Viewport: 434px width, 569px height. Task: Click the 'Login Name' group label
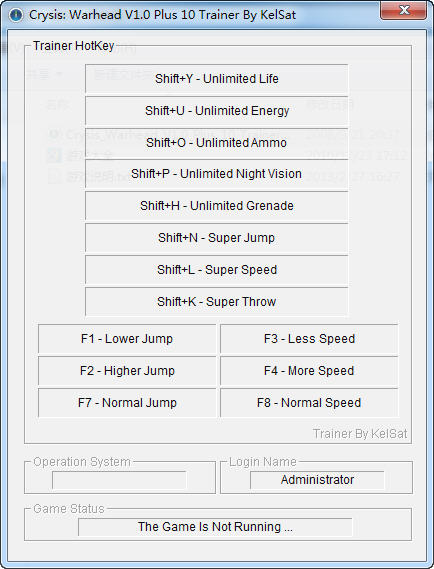(x=263, y=462)
